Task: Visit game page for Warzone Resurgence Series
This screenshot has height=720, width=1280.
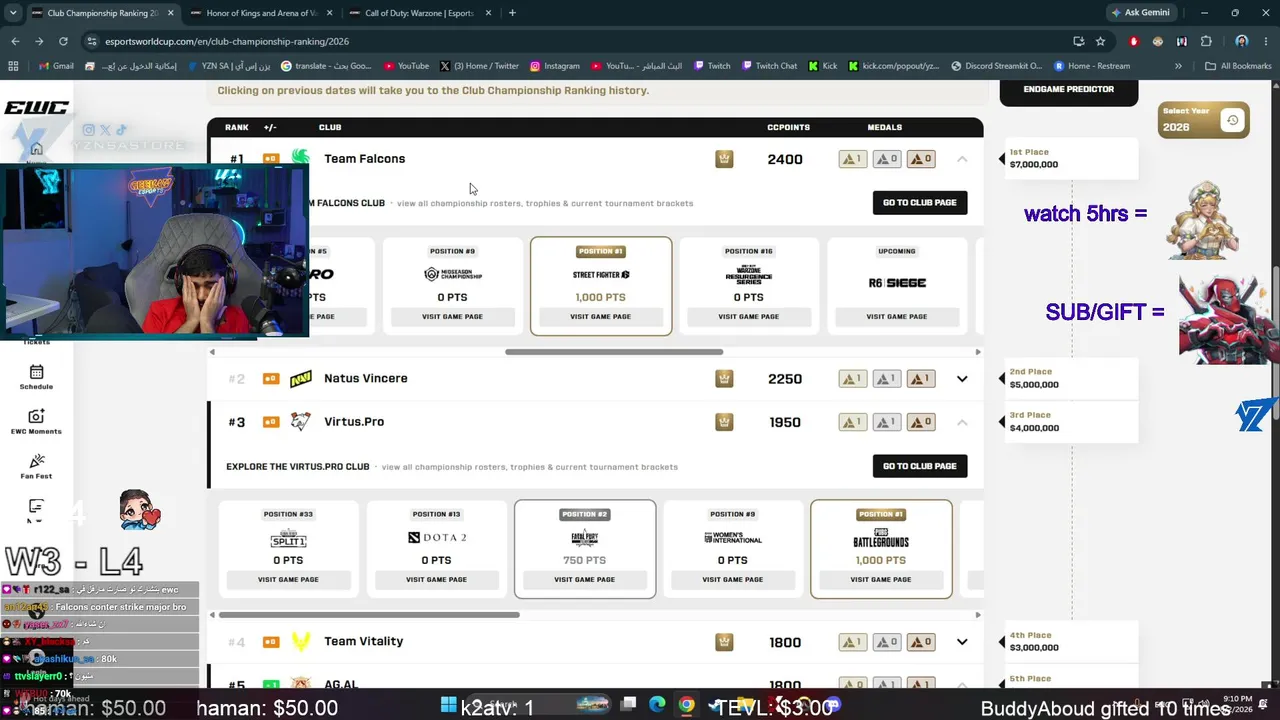Action: [749, 317]
